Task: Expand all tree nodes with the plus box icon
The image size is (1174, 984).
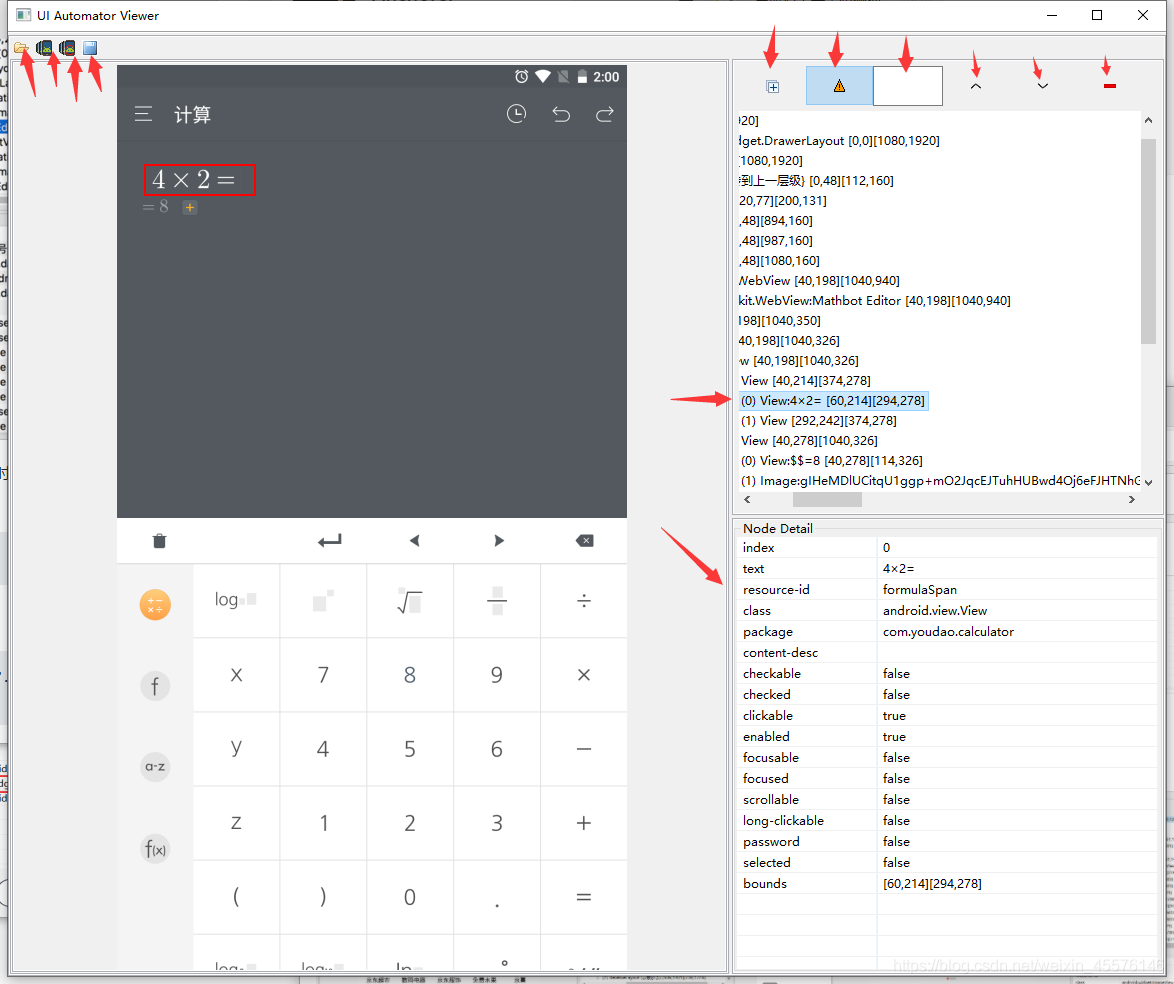Action: 773,87
